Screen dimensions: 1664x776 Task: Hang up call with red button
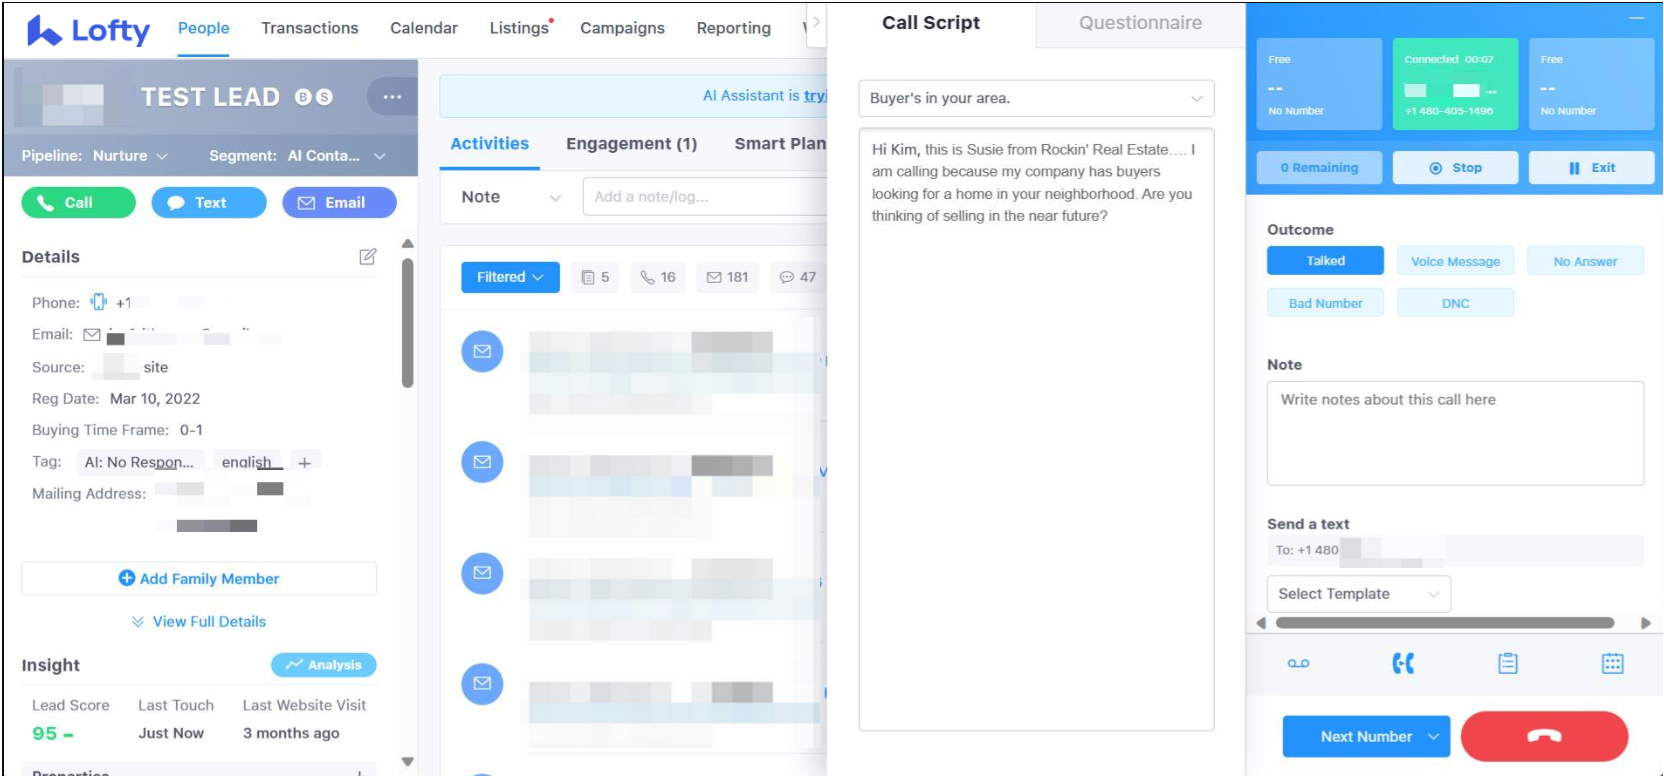coord(1544,736)
